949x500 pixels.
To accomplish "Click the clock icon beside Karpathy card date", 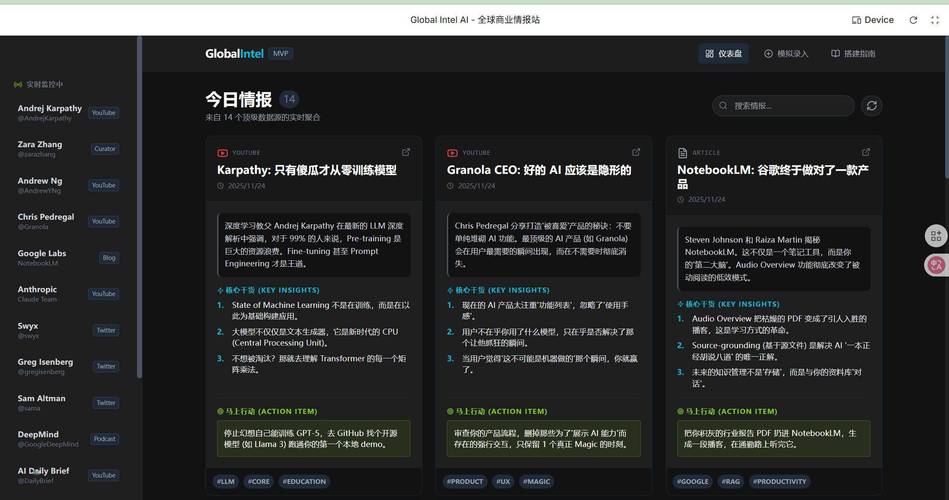I will tap(220, 186).
